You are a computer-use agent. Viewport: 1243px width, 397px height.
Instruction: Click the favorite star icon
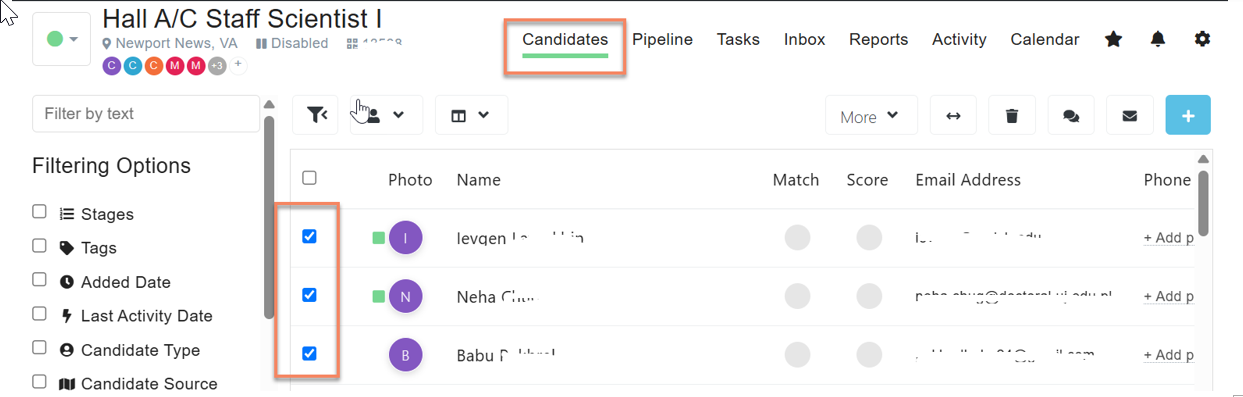1113,39
